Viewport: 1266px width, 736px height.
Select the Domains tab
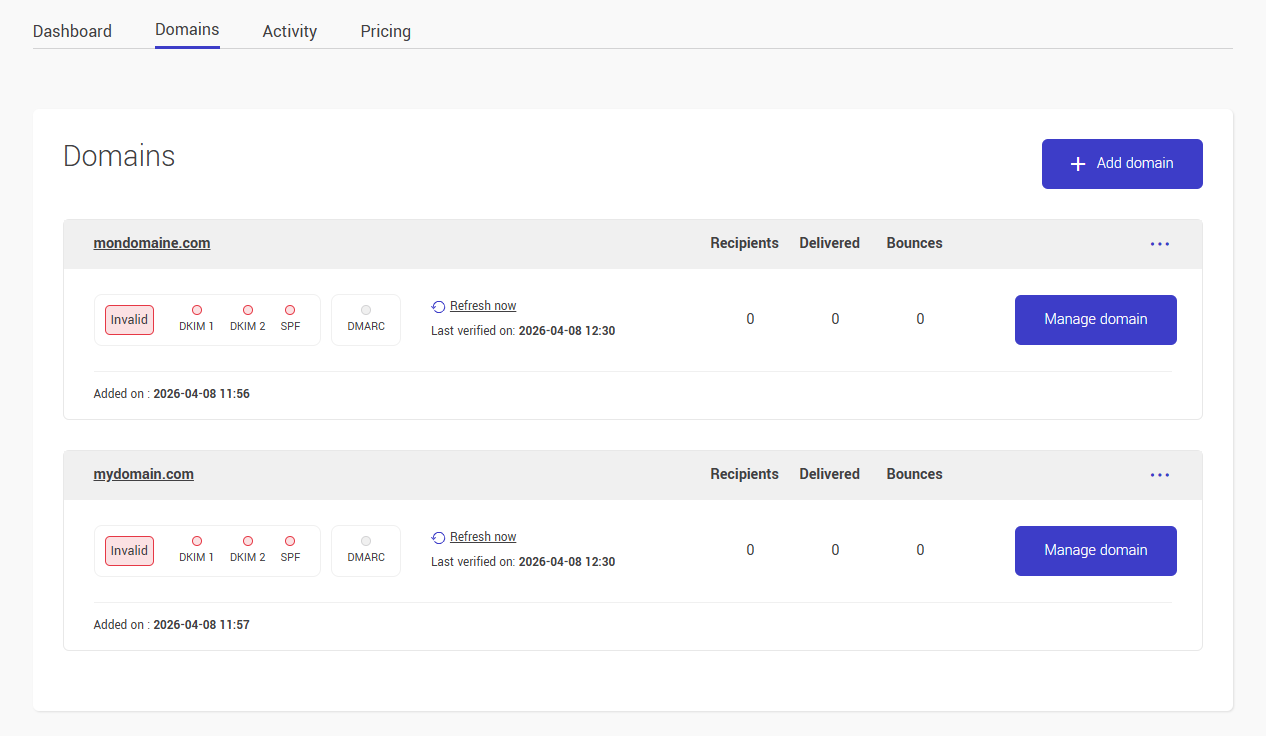(x=187, y=30)
